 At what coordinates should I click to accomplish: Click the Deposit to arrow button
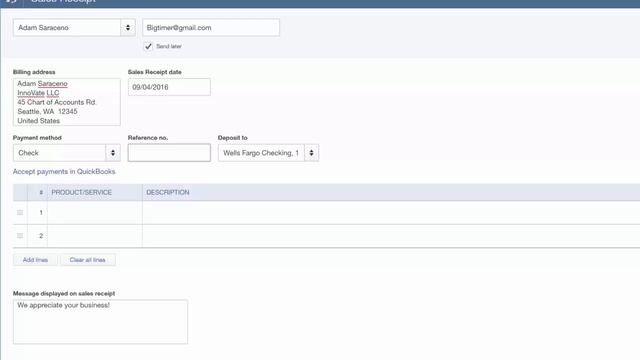[x=311, y=153]
